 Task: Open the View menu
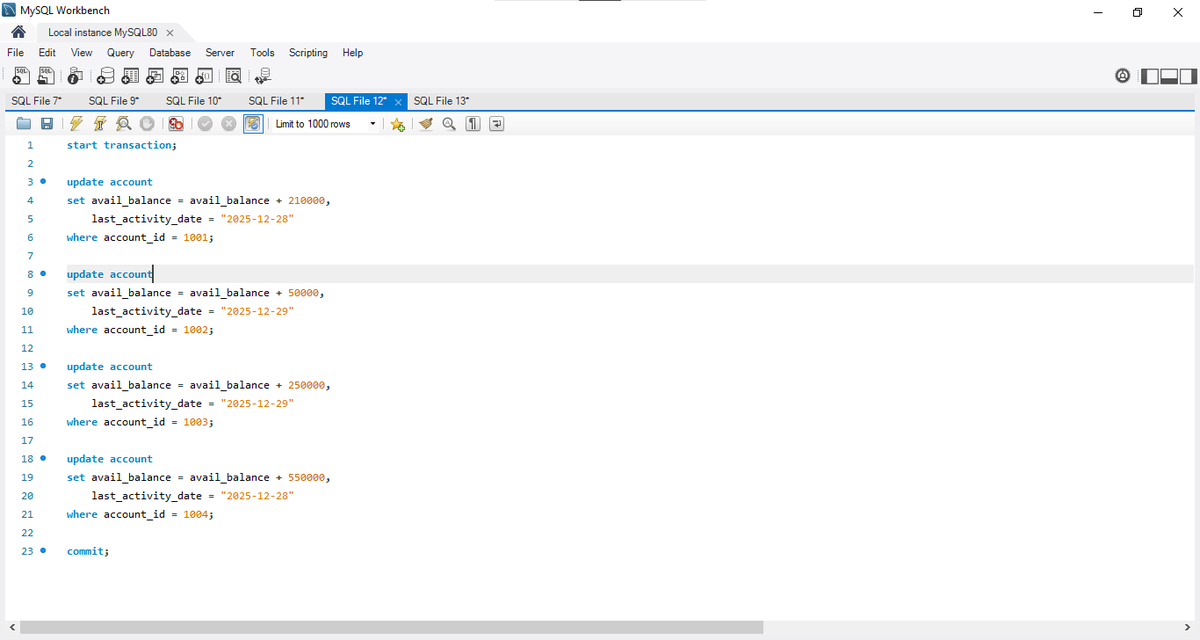tap(82, 52)
